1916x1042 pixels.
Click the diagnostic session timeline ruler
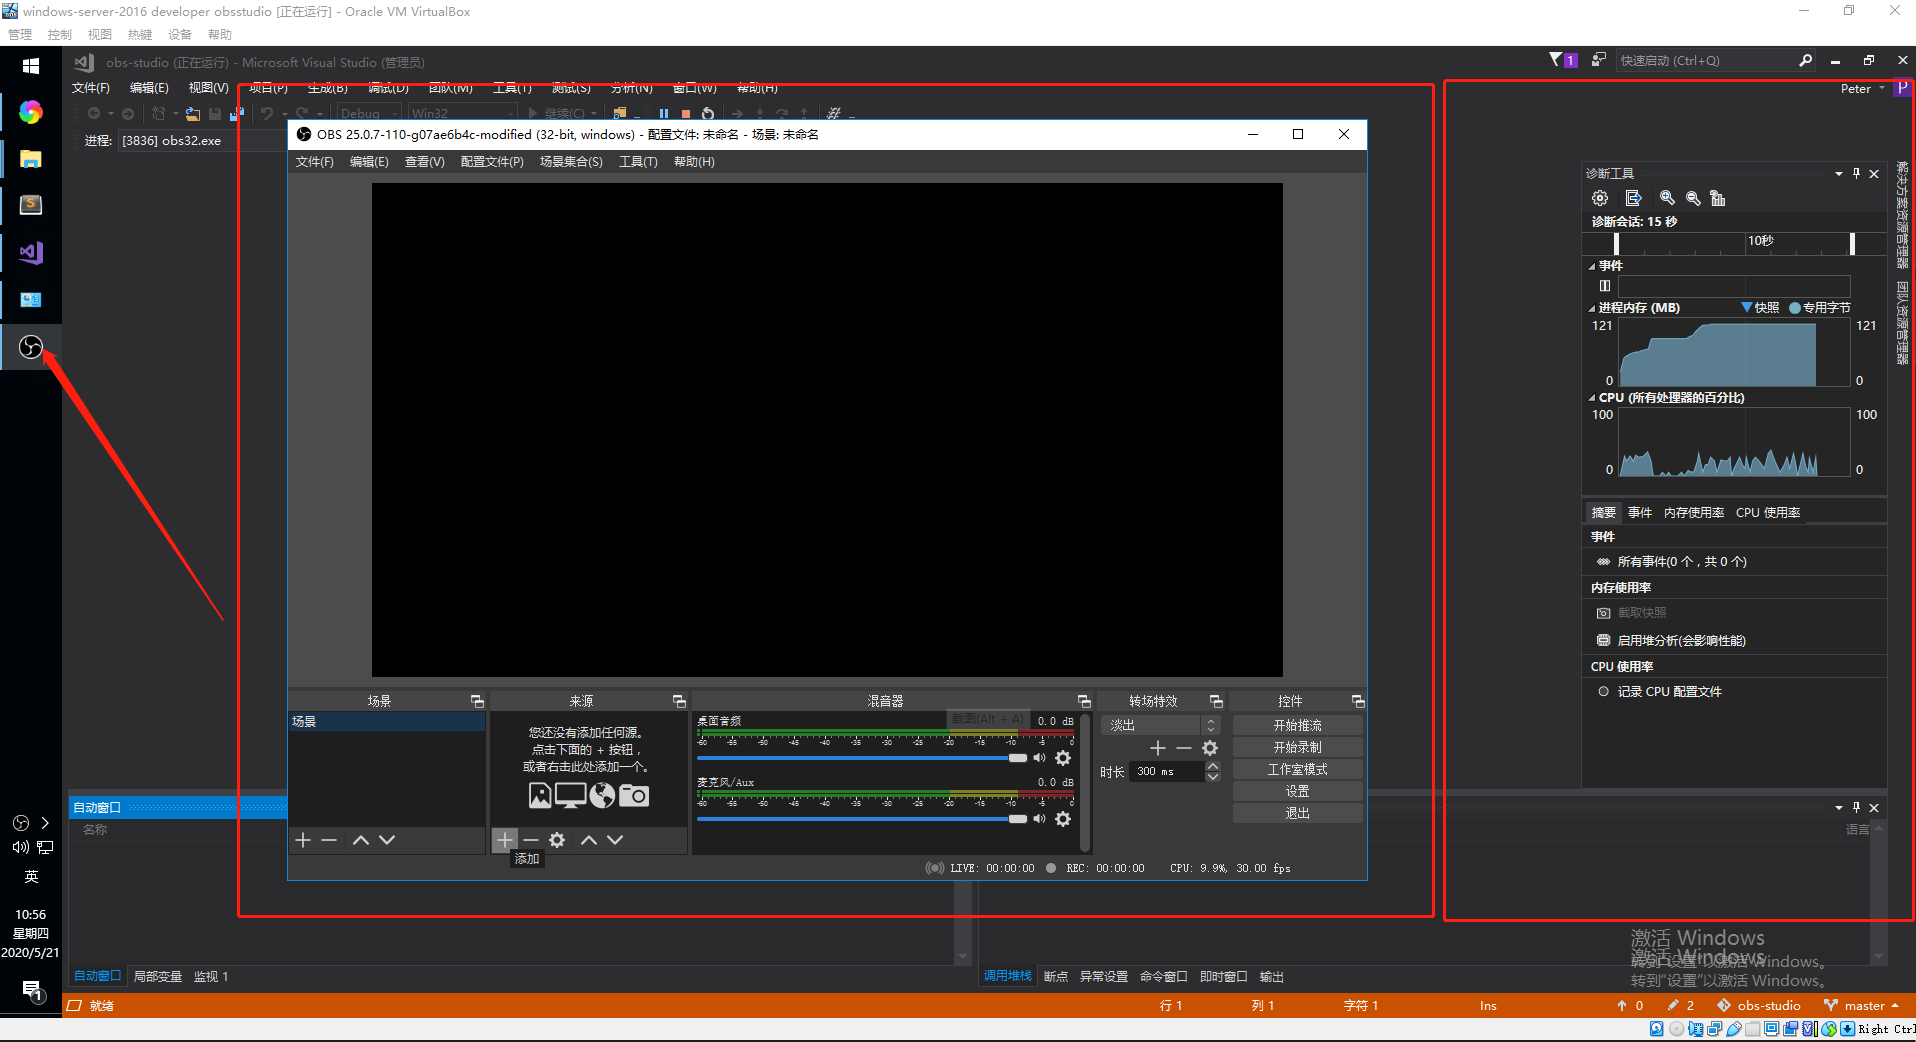tap(1734, 243)
